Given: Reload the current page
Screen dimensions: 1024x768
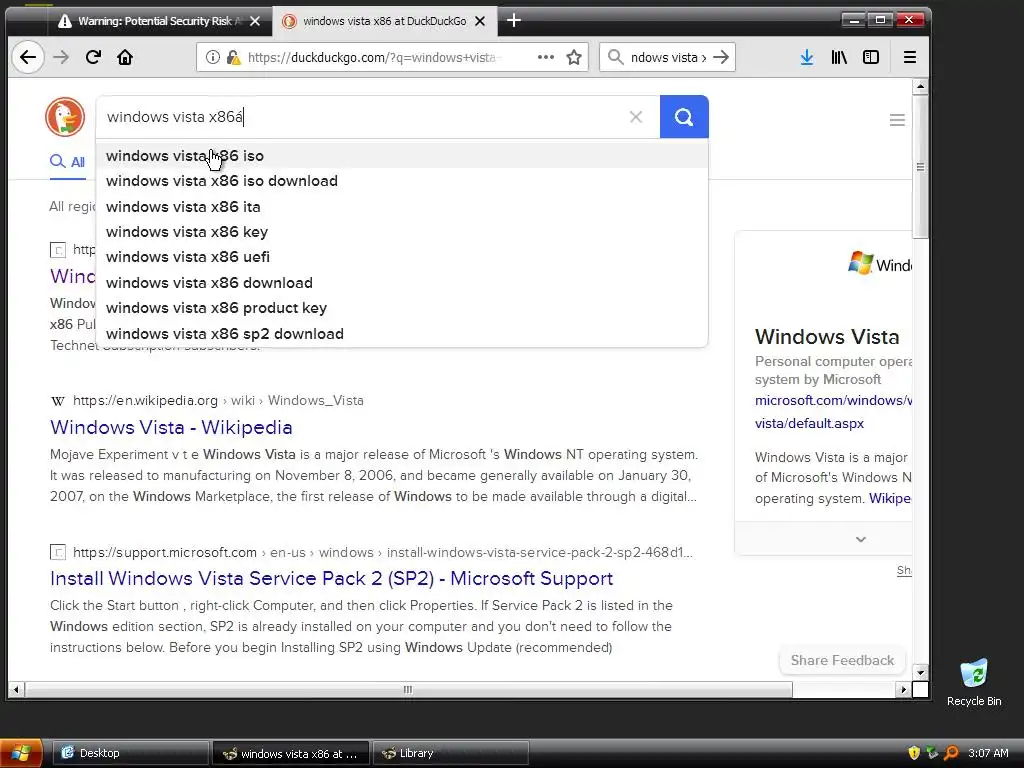Looking at the screenshot, I should [93, 57].
